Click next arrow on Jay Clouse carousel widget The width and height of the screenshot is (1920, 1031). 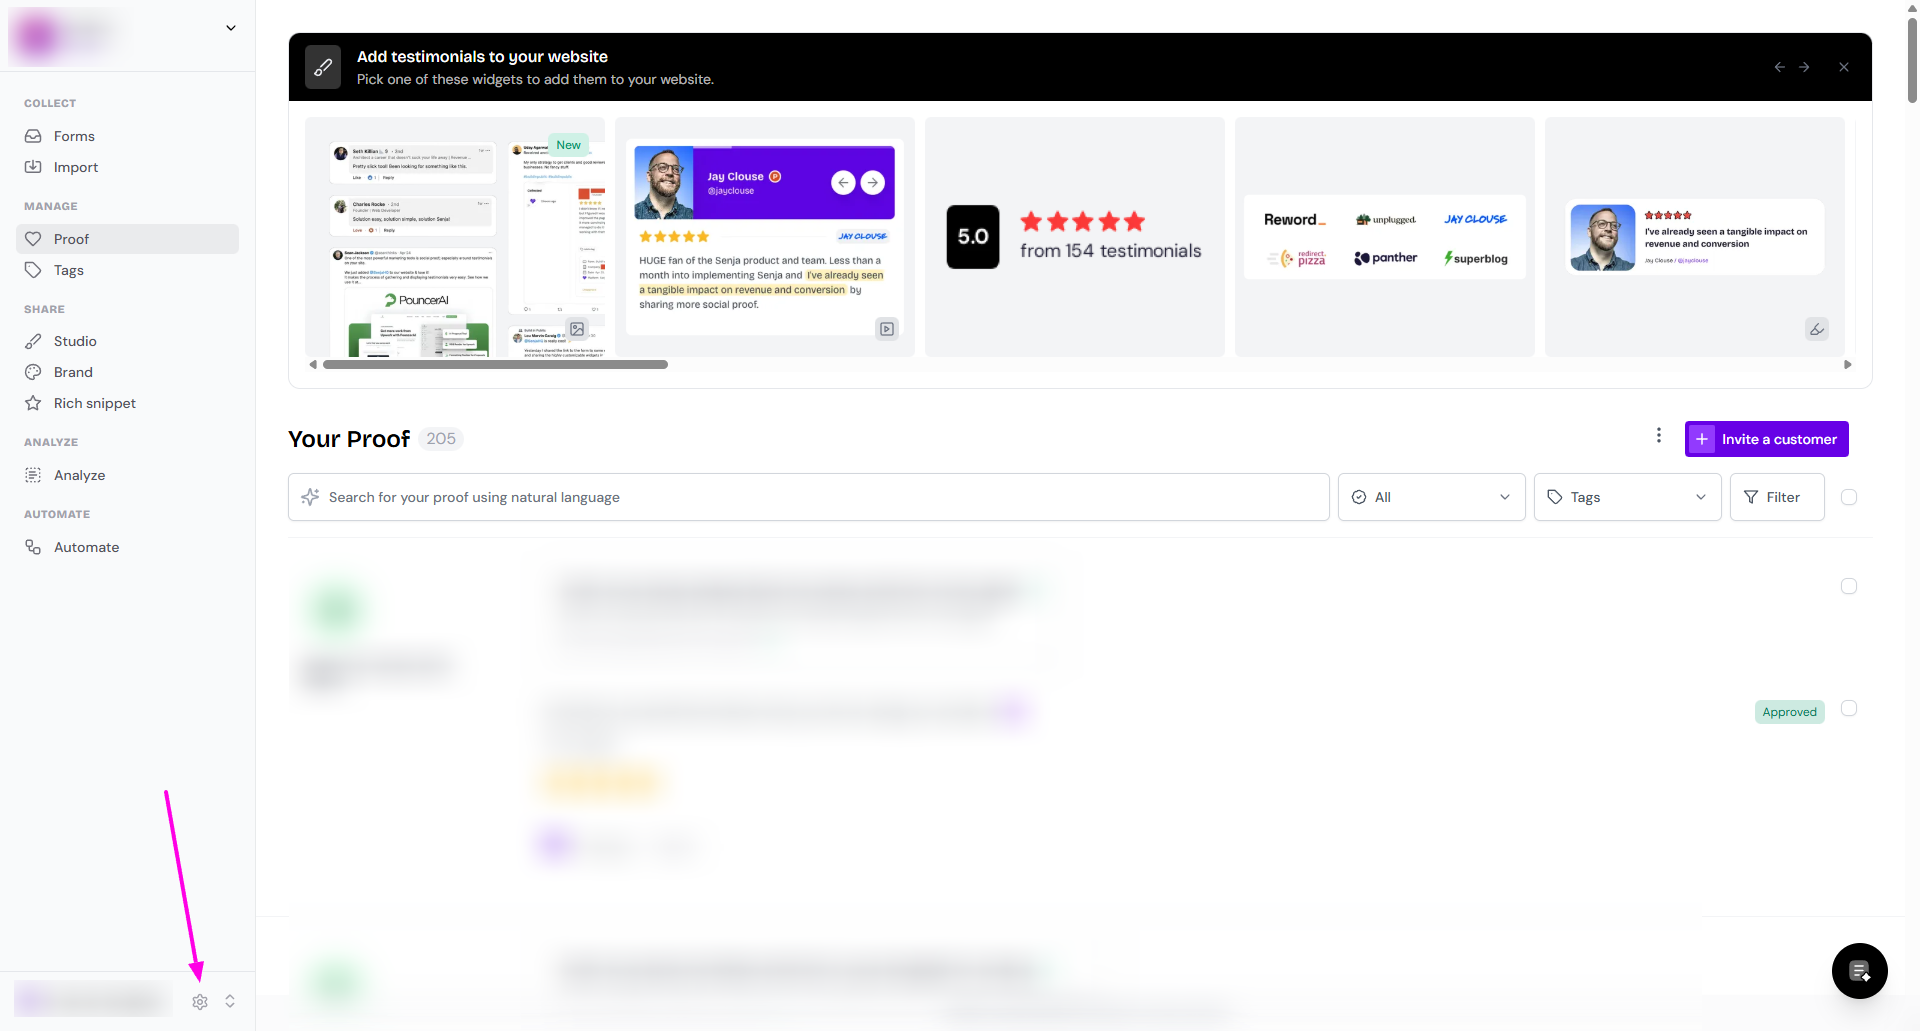coord(872,182)
